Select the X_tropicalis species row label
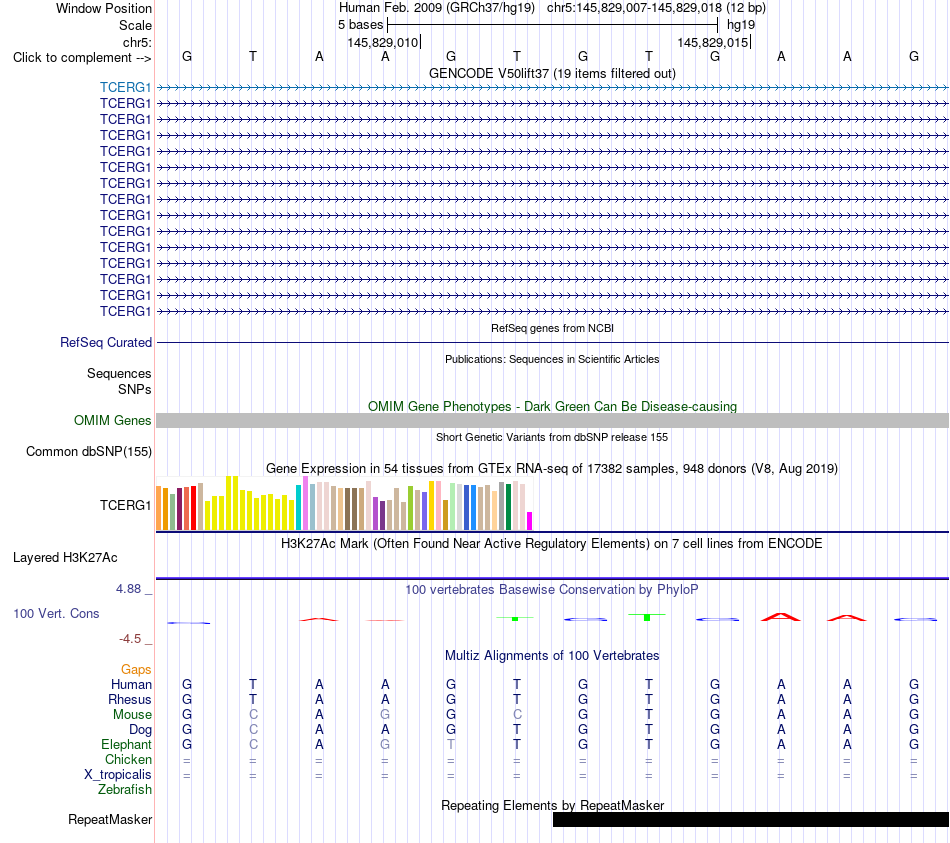 pyautogui.click(x=118, y=775)
